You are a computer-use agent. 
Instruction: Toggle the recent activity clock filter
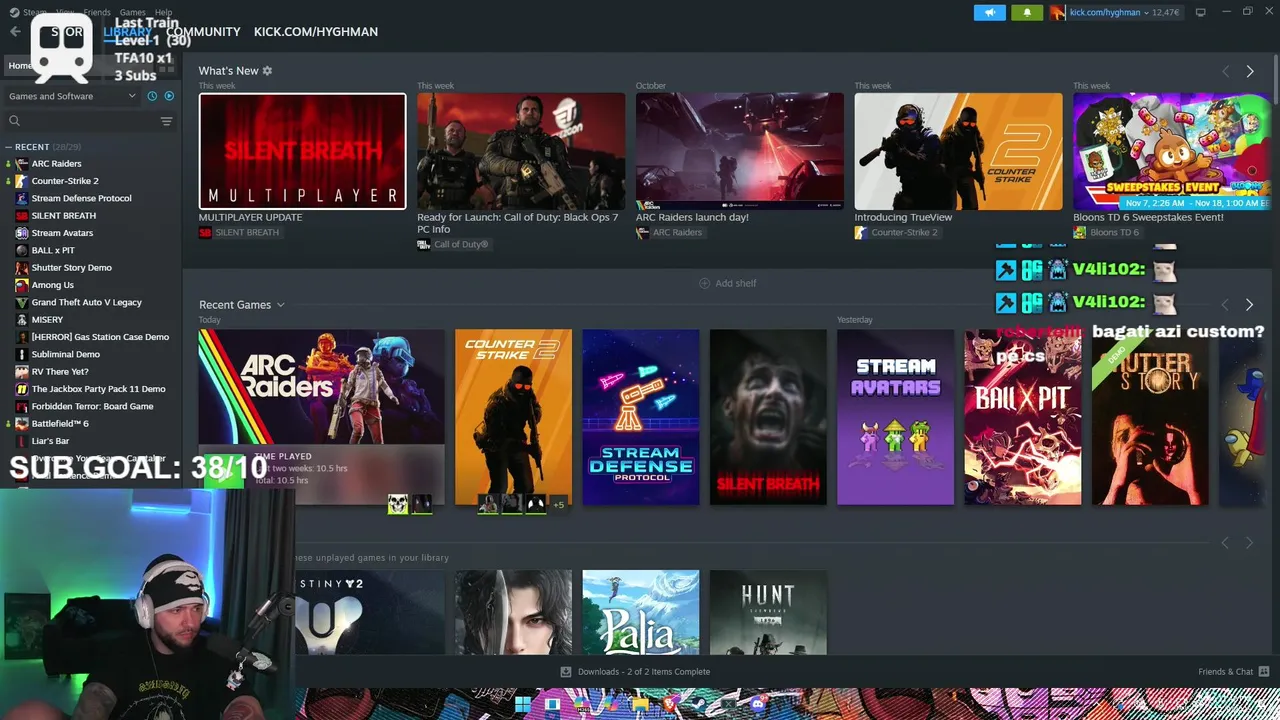click(152, 96)
